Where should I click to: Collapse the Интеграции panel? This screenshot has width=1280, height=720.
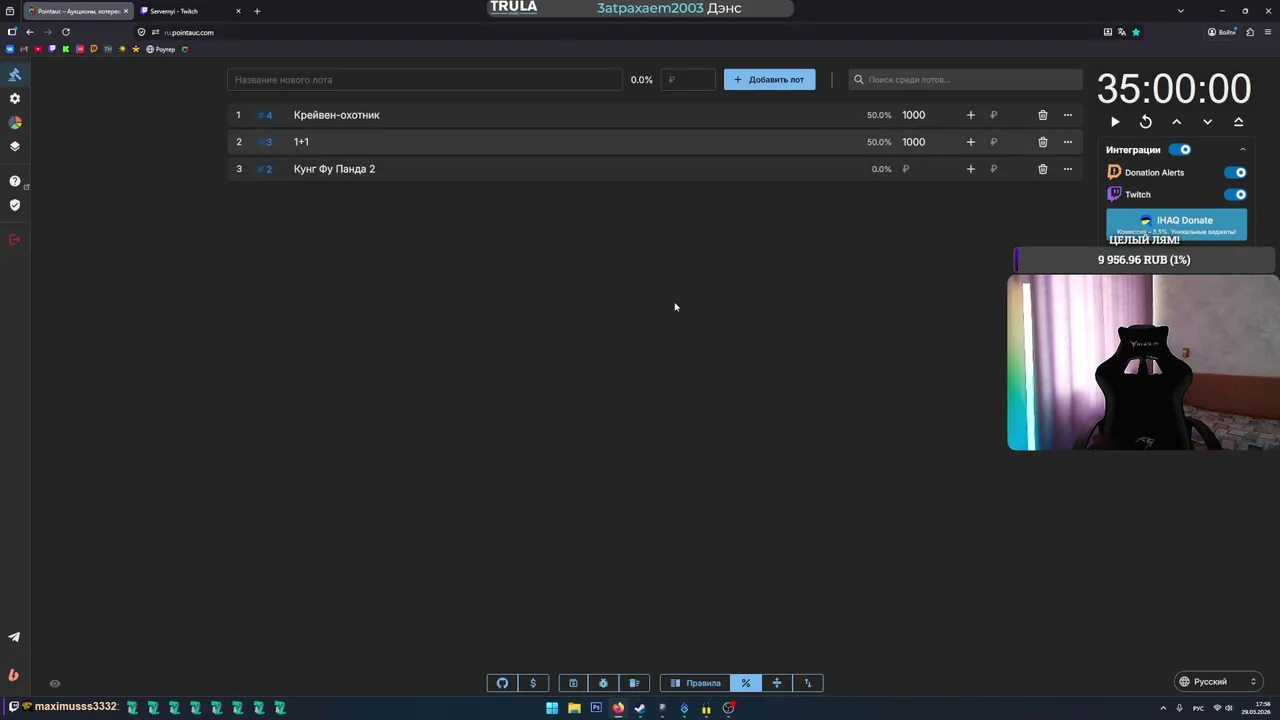click(1243, 150)
